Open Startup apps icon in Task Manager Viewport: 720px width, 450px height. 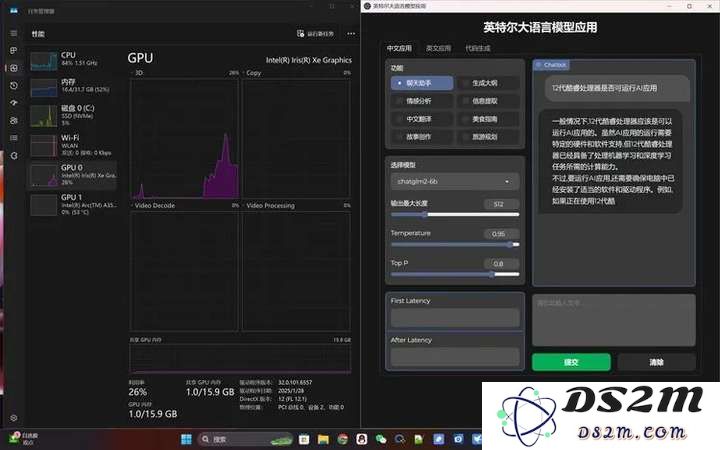[14, 103]
